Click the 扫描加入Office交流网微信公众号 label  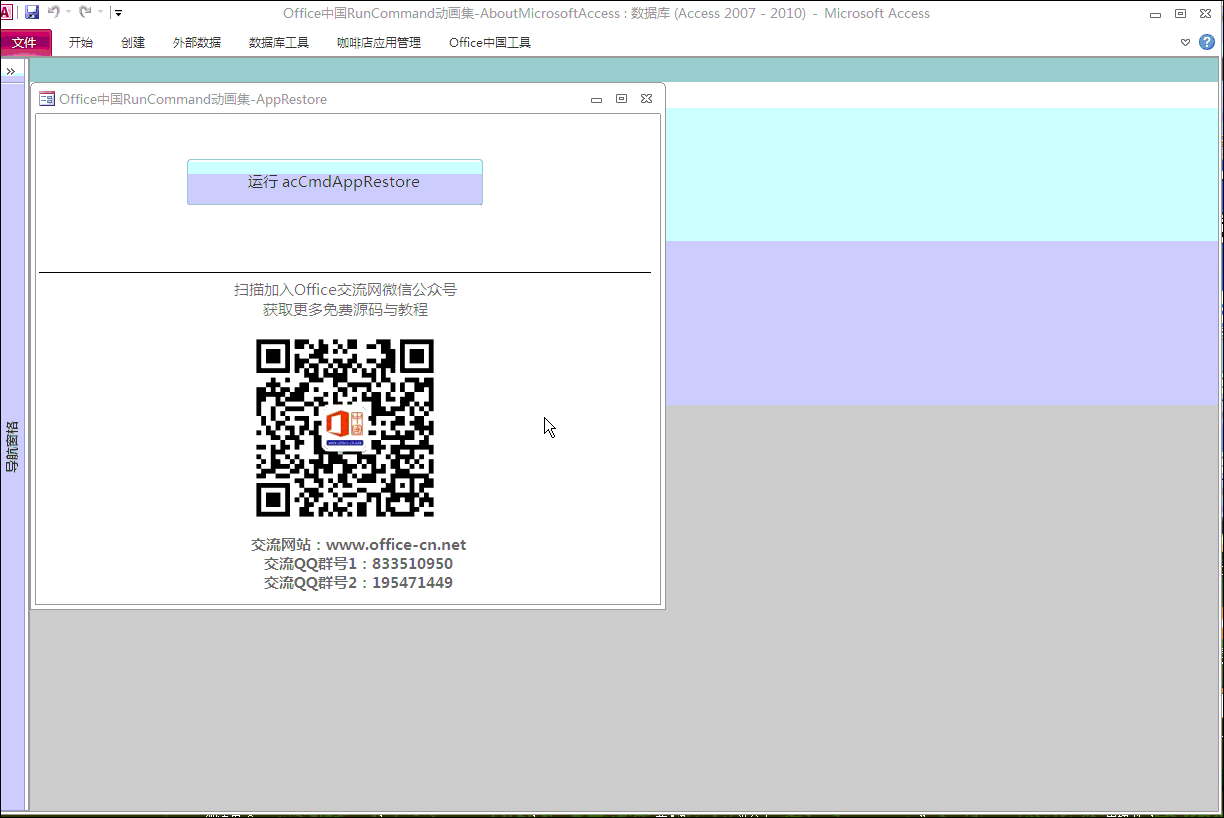[345, 290]
